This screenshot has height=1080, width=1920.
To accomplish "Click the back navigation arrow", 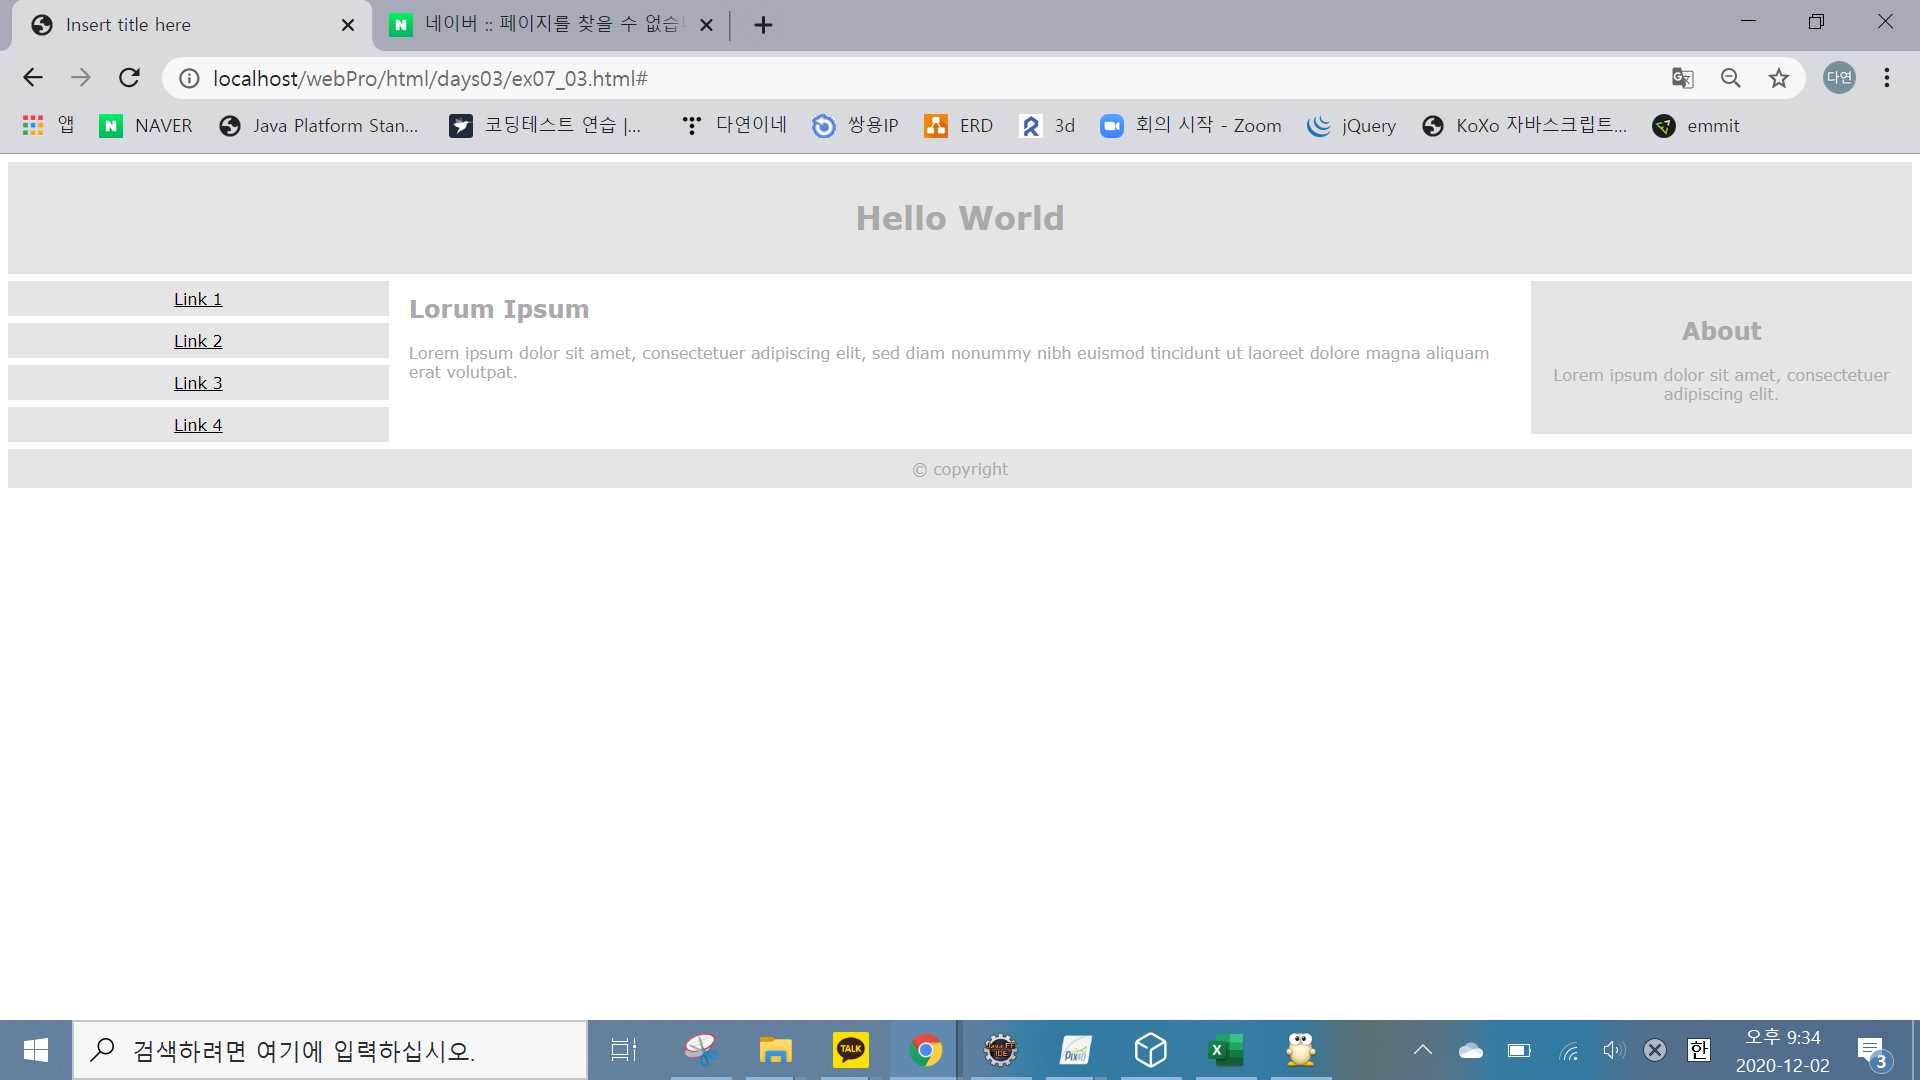I will [x=33, y=78].
